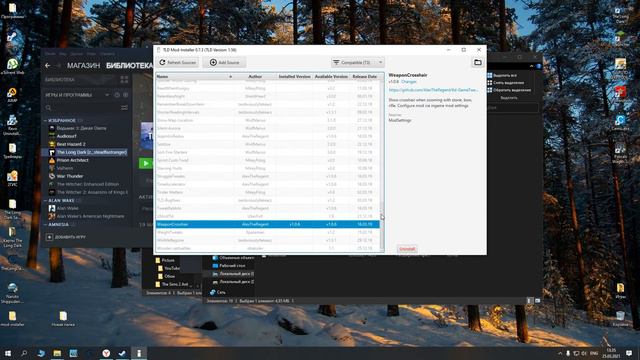
Task: Open the Steam taskbar icon
Action: point(122,353)
